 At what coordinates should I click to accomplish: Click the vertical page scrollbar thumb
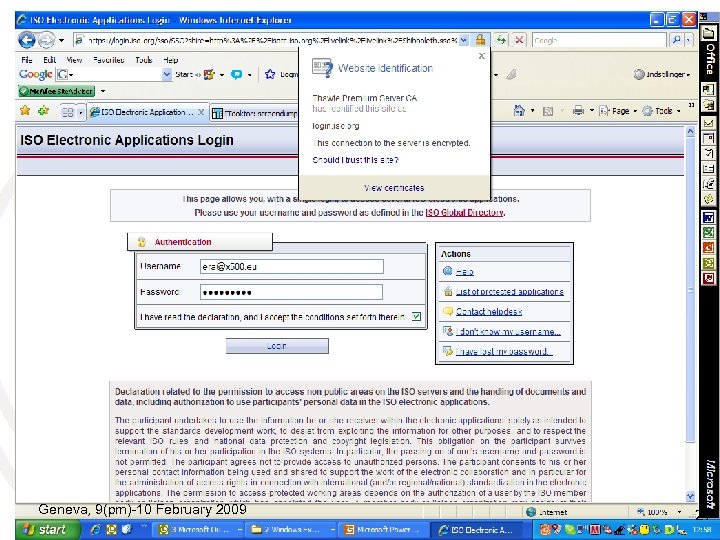tap(690, 290)
